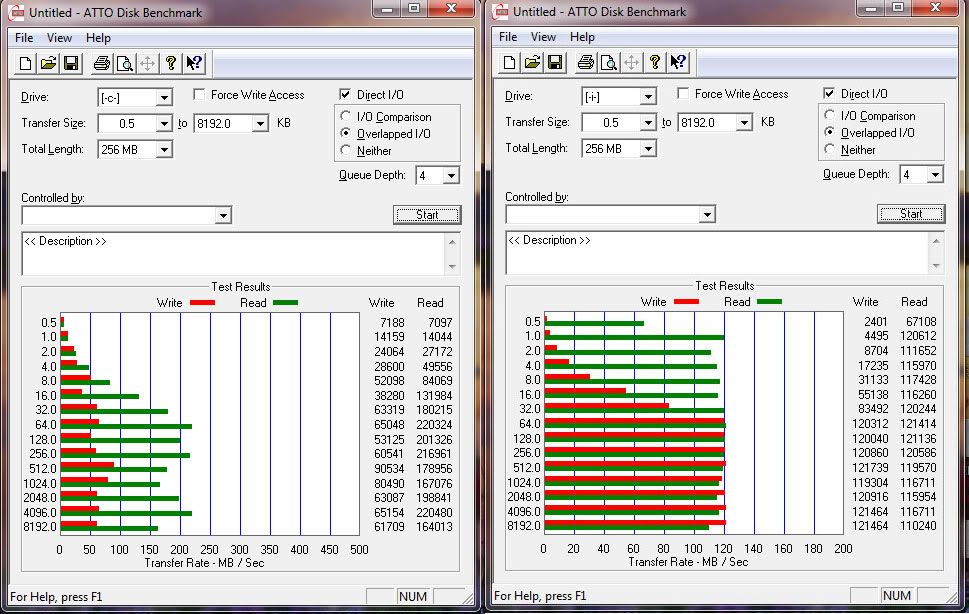Open Help menu in left window
This screenshot has width=969, height=614.
pyautogui.click(x=98, y=38)
